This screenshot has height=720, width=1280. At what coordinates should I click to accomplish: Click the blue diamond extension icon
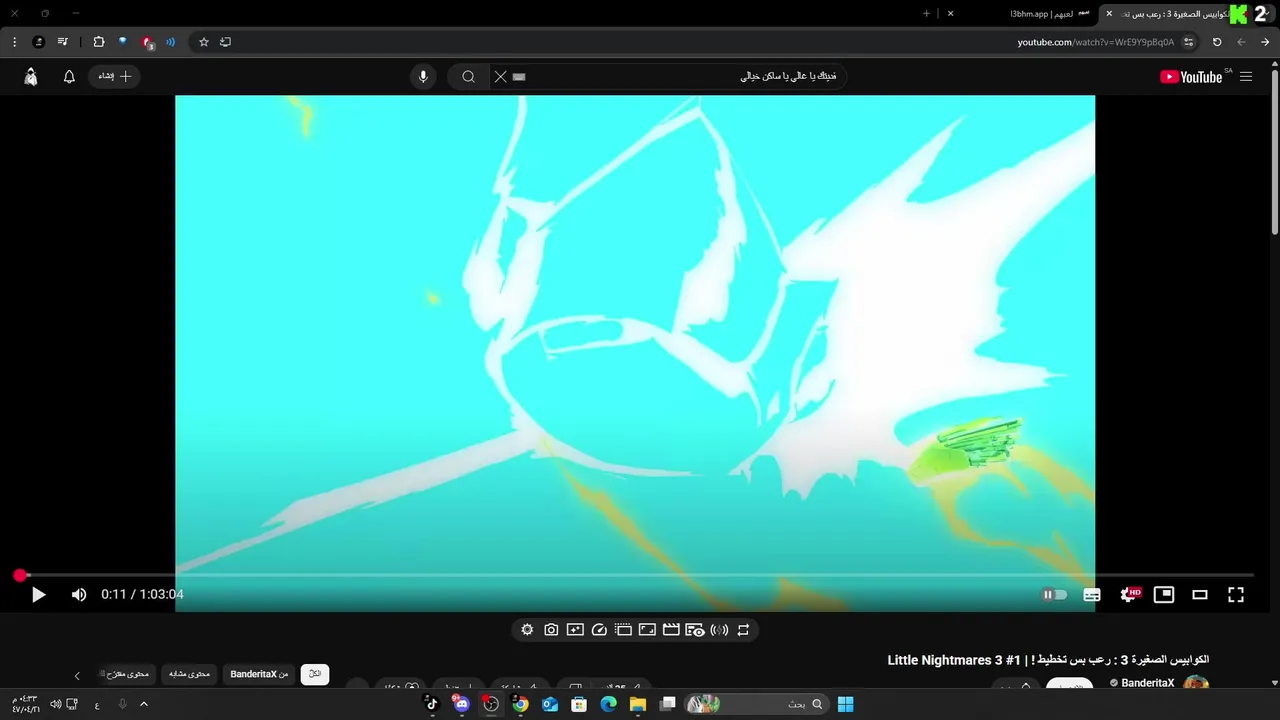pos(123,42)
